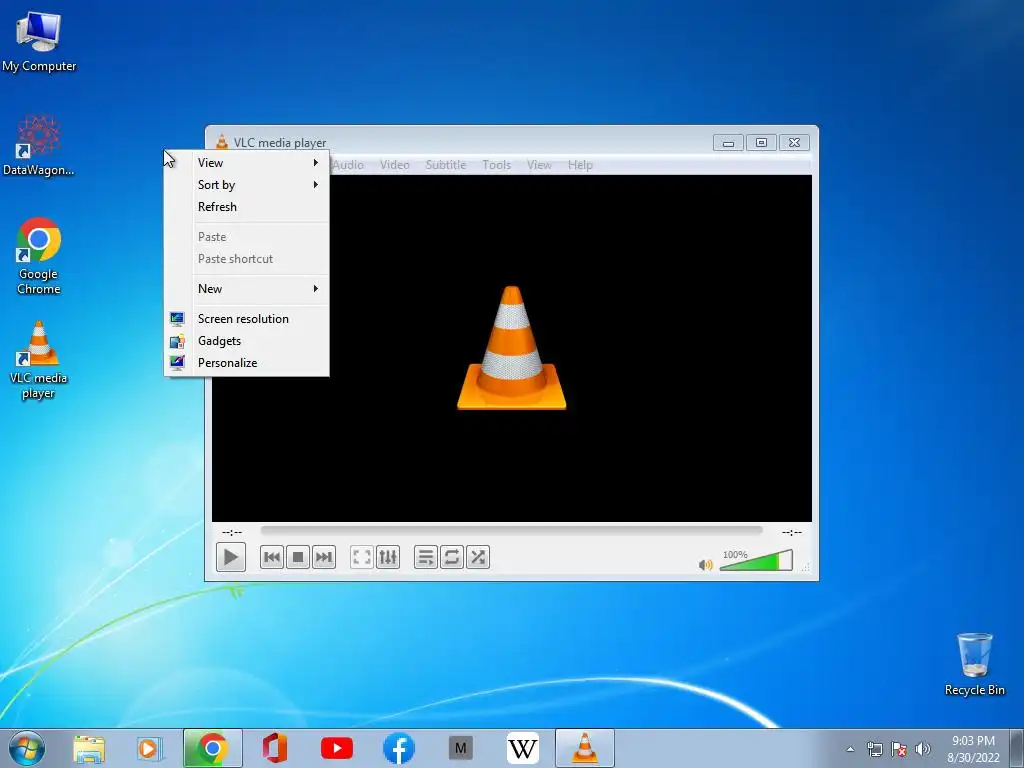Open Facebook from taskbar
This screenshot has width=1024, height=768.
[398, 748]
